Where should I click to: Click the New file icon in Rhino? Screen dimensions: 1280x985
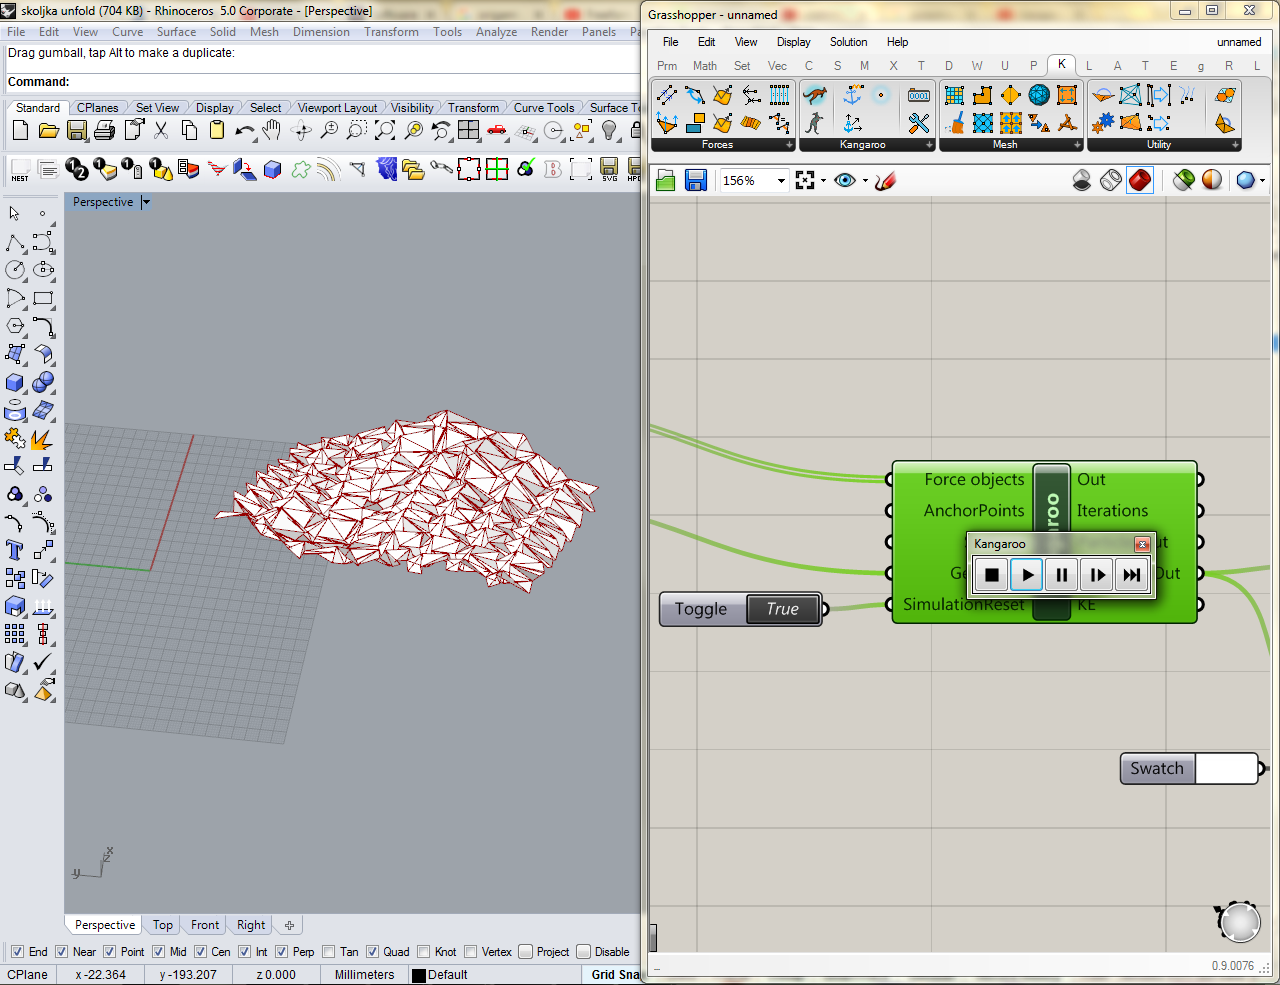(x=20, y=130)
